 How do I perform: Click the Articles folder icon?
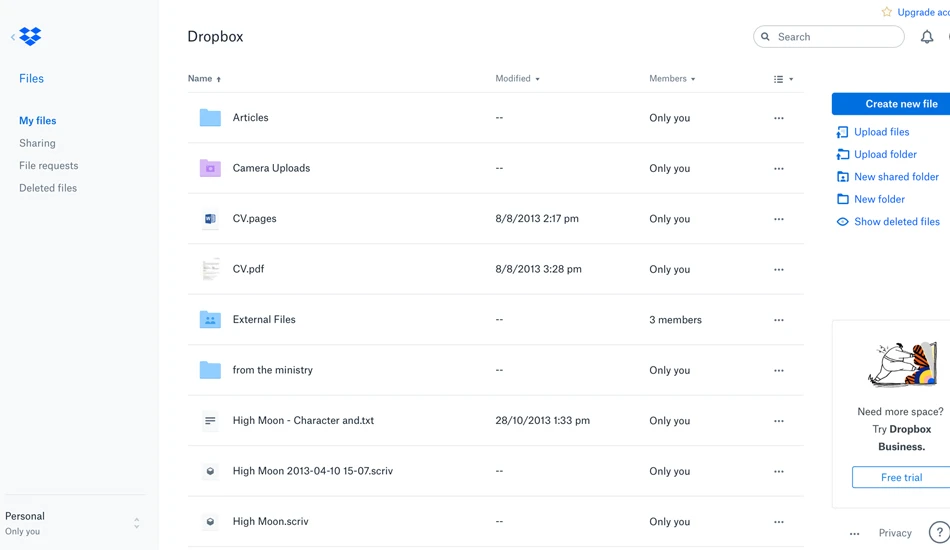coord(210,118)
